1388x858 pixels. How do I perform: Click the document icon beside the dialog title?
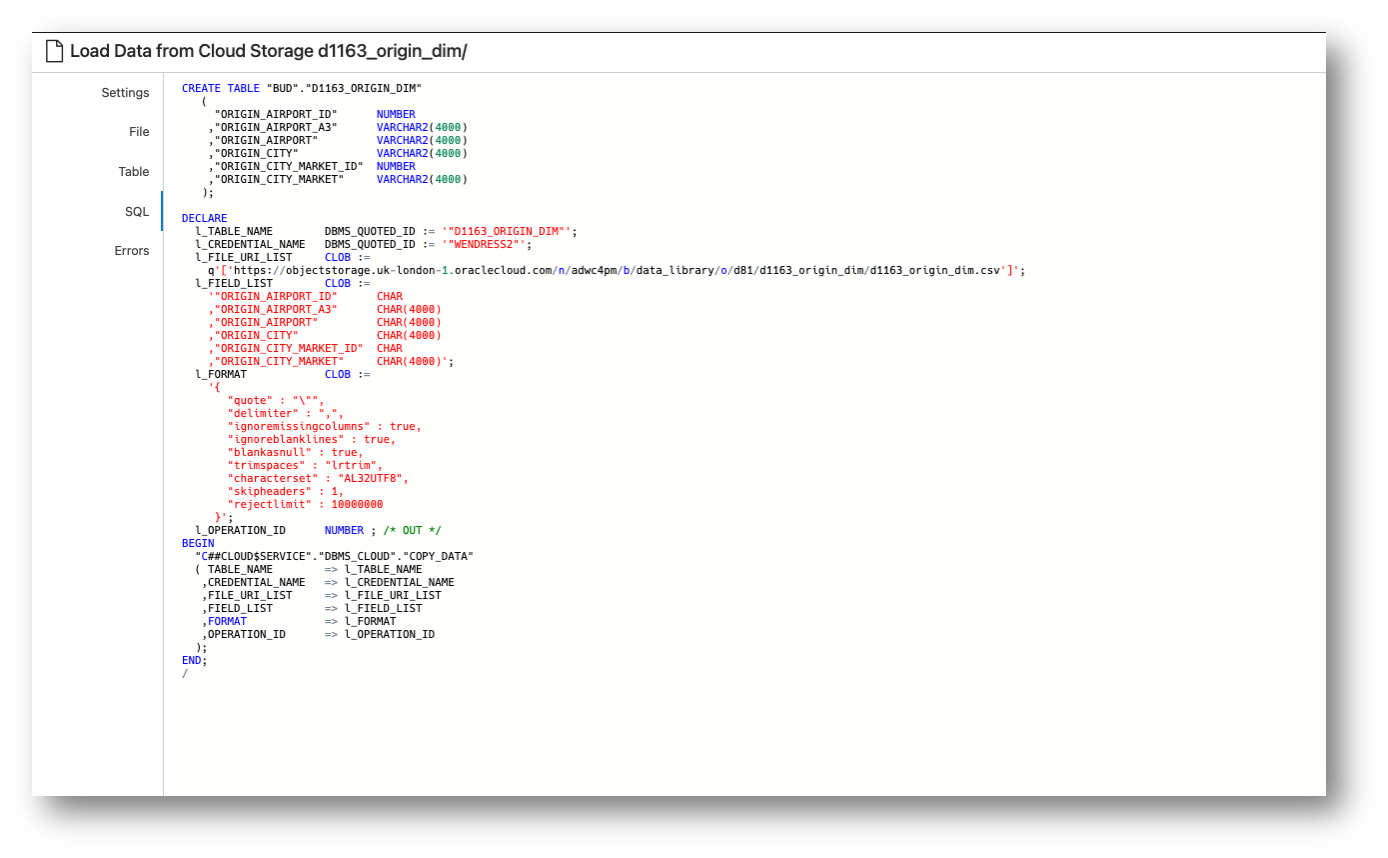pos(54,50)
